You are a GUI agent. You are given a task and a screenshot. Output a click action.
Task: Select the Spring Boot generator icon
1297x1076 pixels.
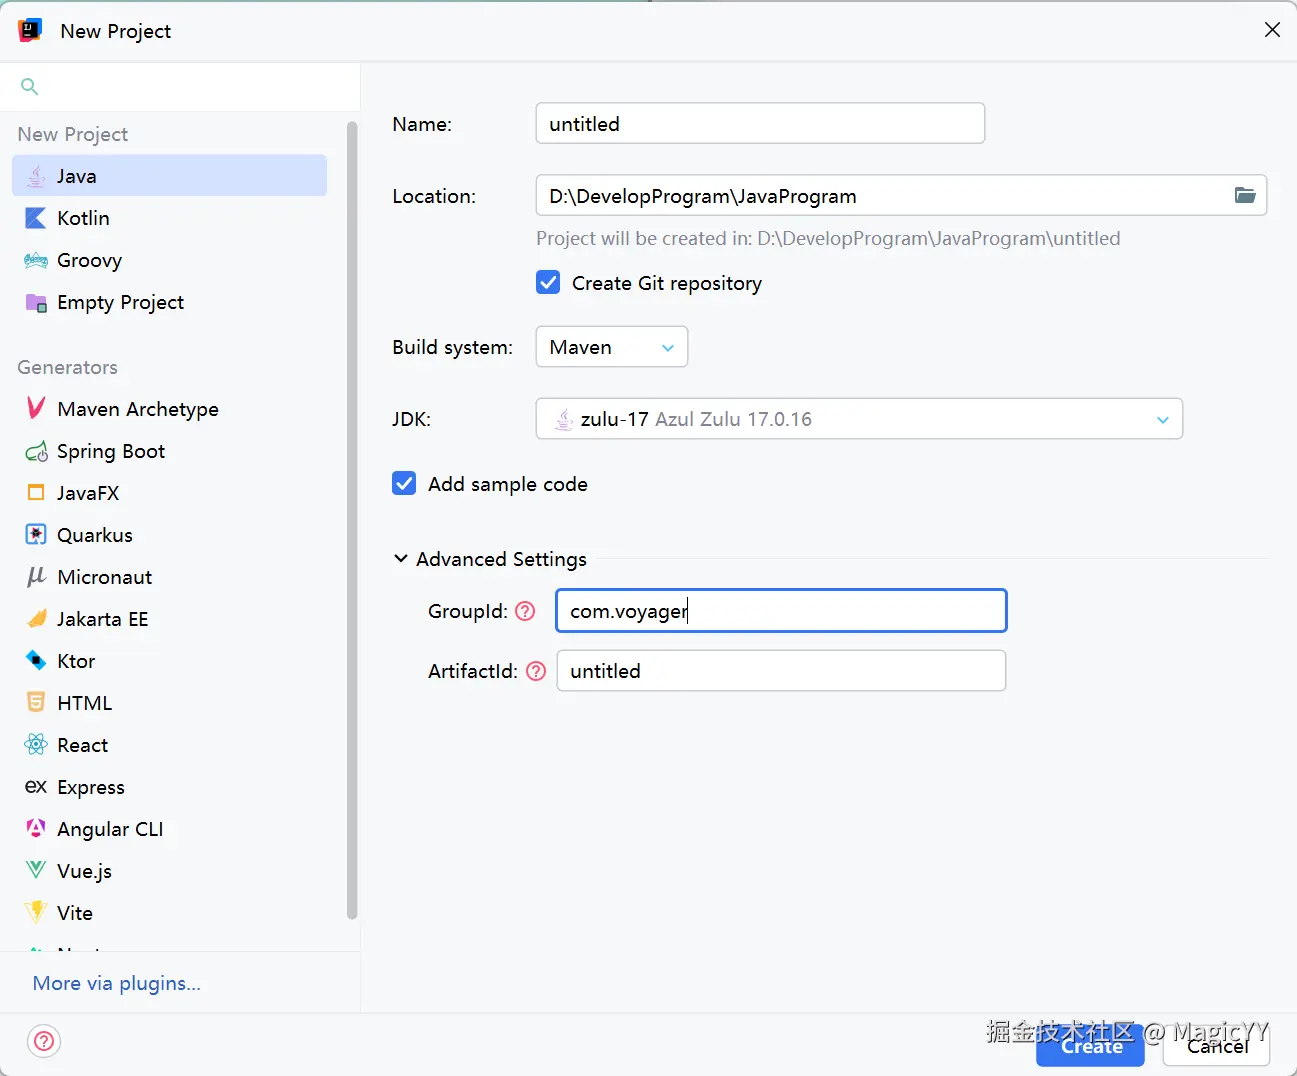pyautogui.click(x=36, y=451)
